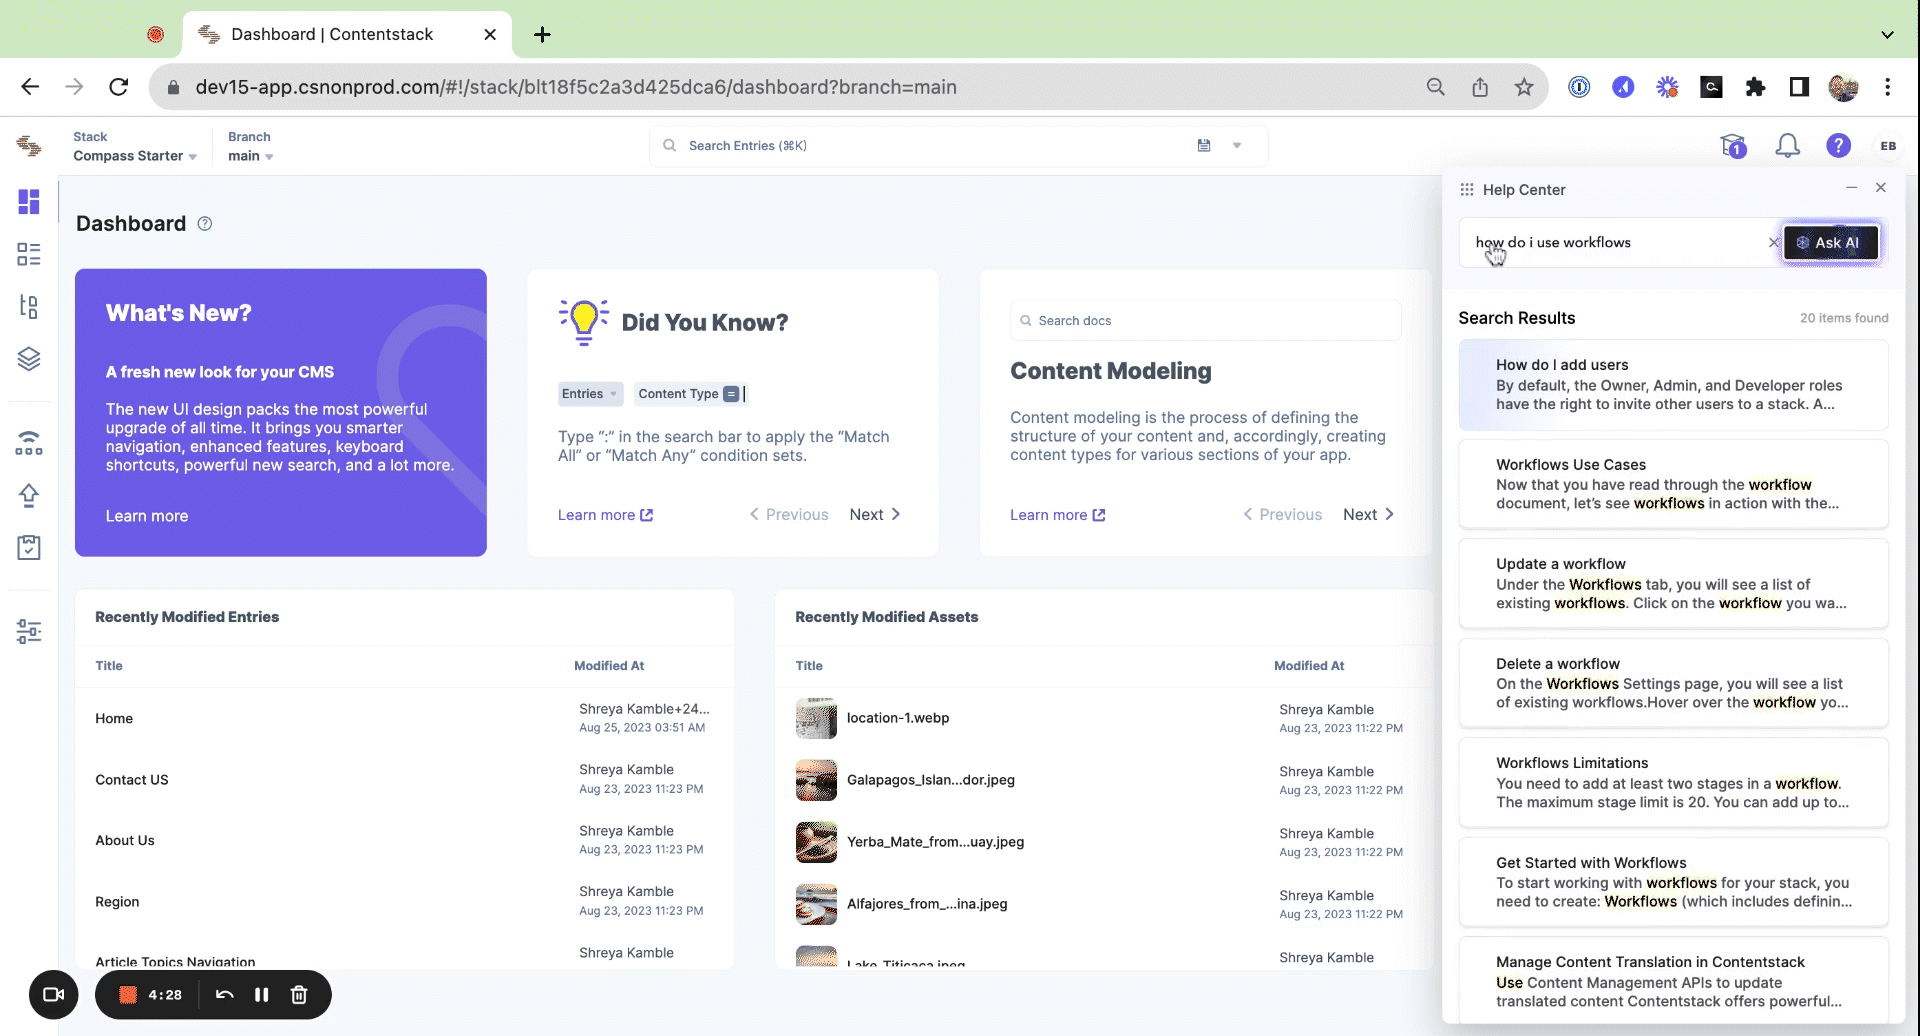Go to Next tip in Did You Know
1920x1036 pixels.
(x=875, y=514)
